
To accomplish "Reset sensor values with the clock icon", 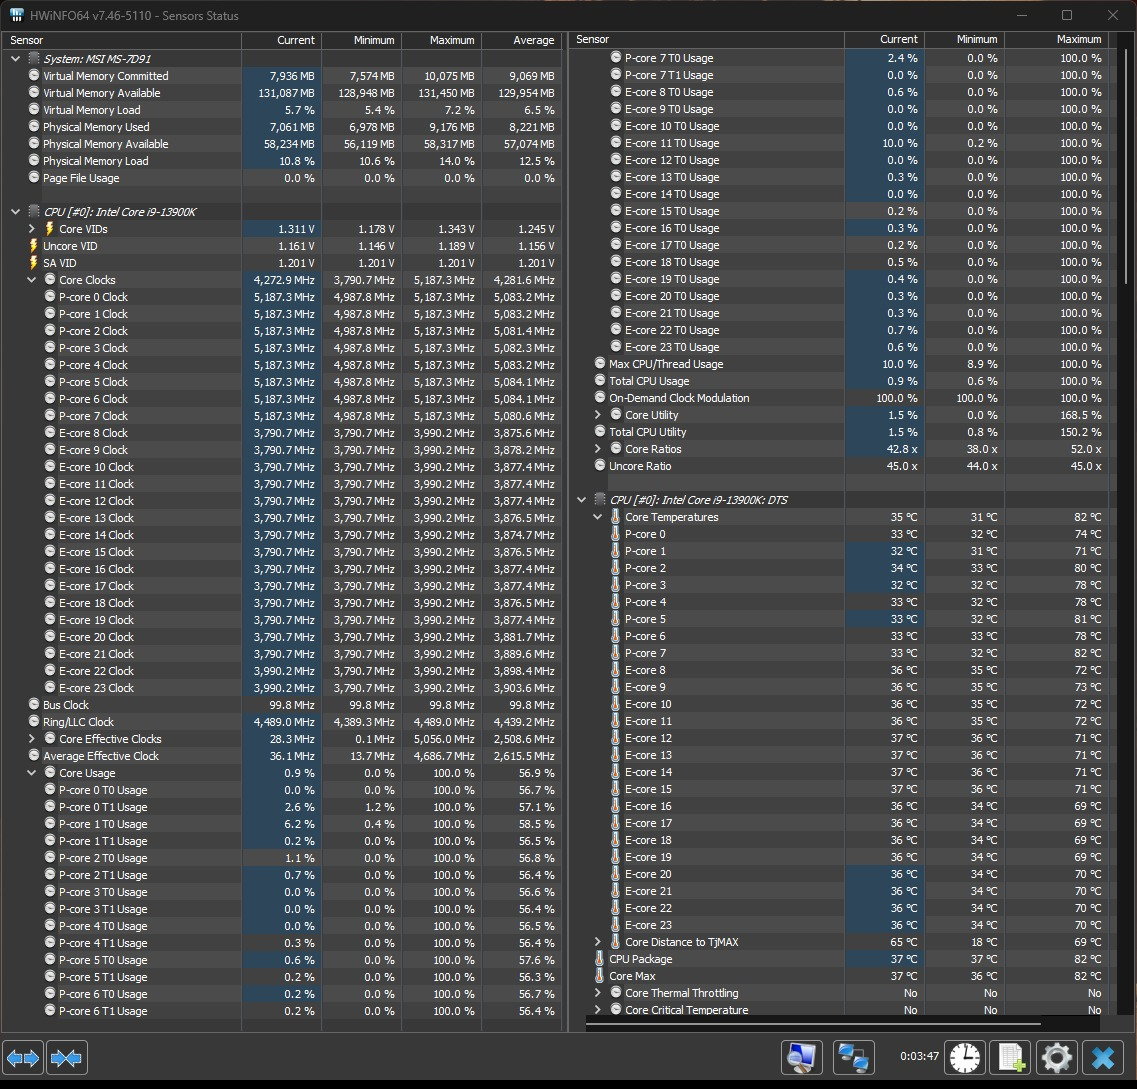I will click(965, 1058).
